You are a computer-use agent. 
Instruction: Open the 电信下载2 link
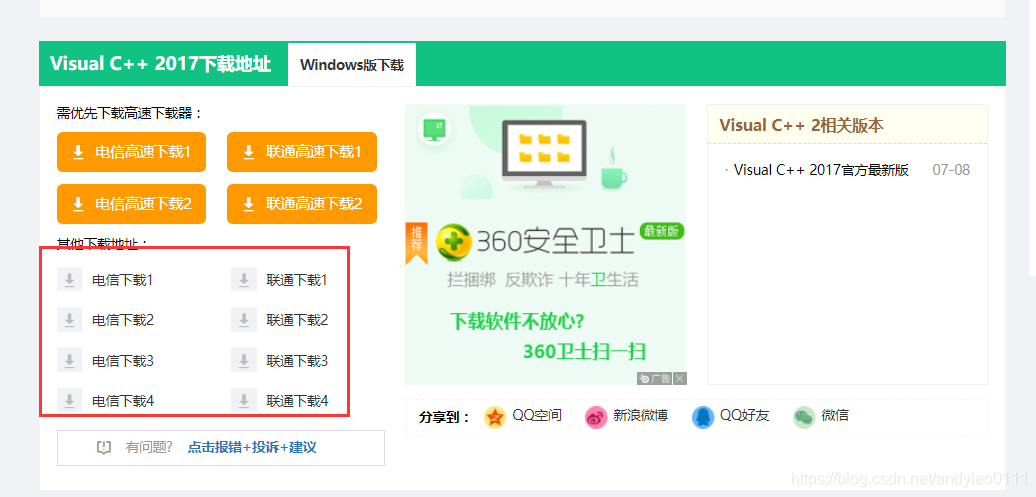point(123,320)
